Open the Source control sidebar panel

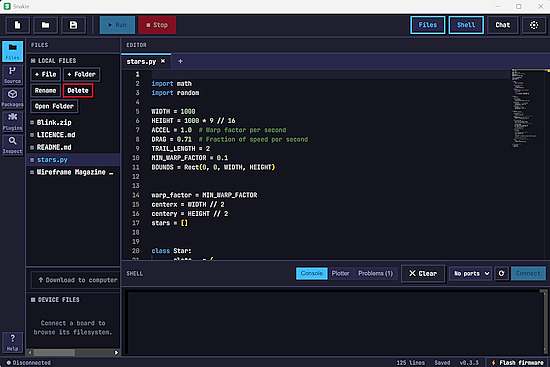coord(12,75)
